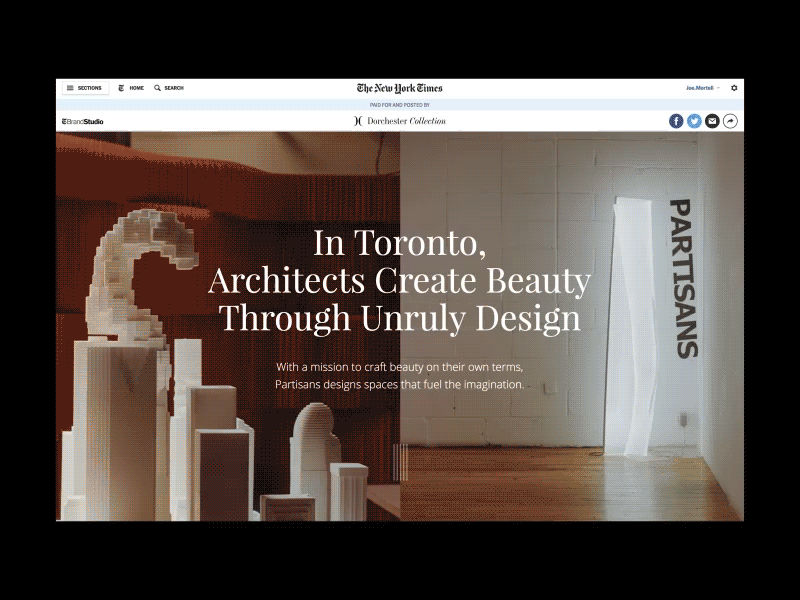The width and height of the screenshot is (800, 600).
Task: Email the article via the envelope icon
Action: [712, 121]
